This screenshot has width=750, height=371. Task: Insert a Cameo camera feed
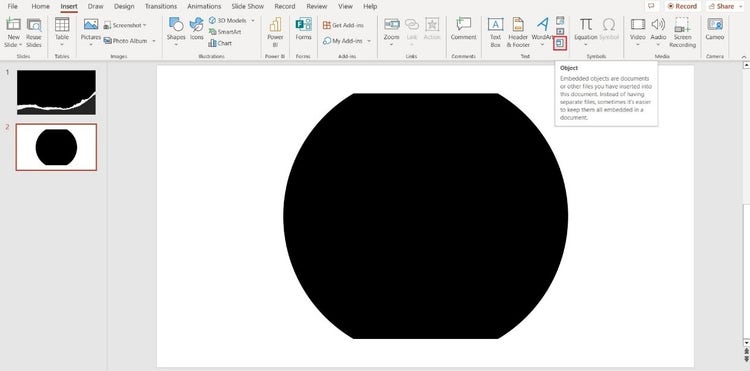[715, 29]
